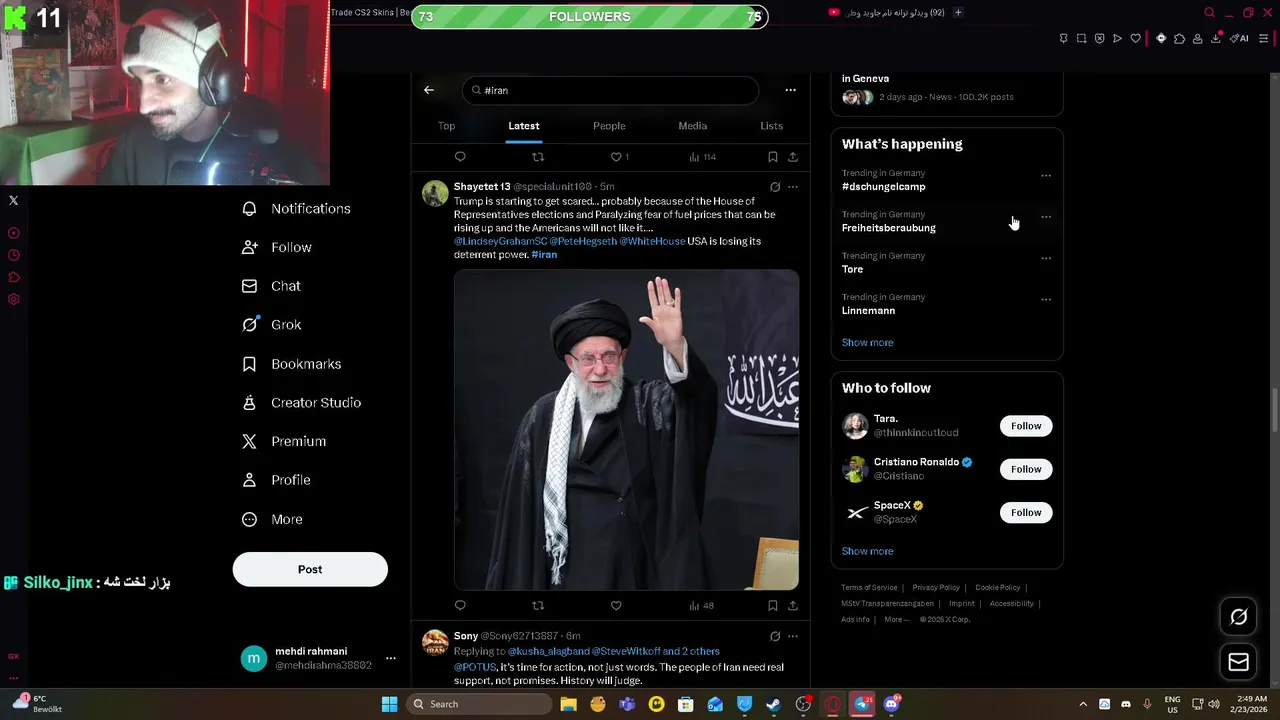Open the Windows Start menu

point(389,704)
